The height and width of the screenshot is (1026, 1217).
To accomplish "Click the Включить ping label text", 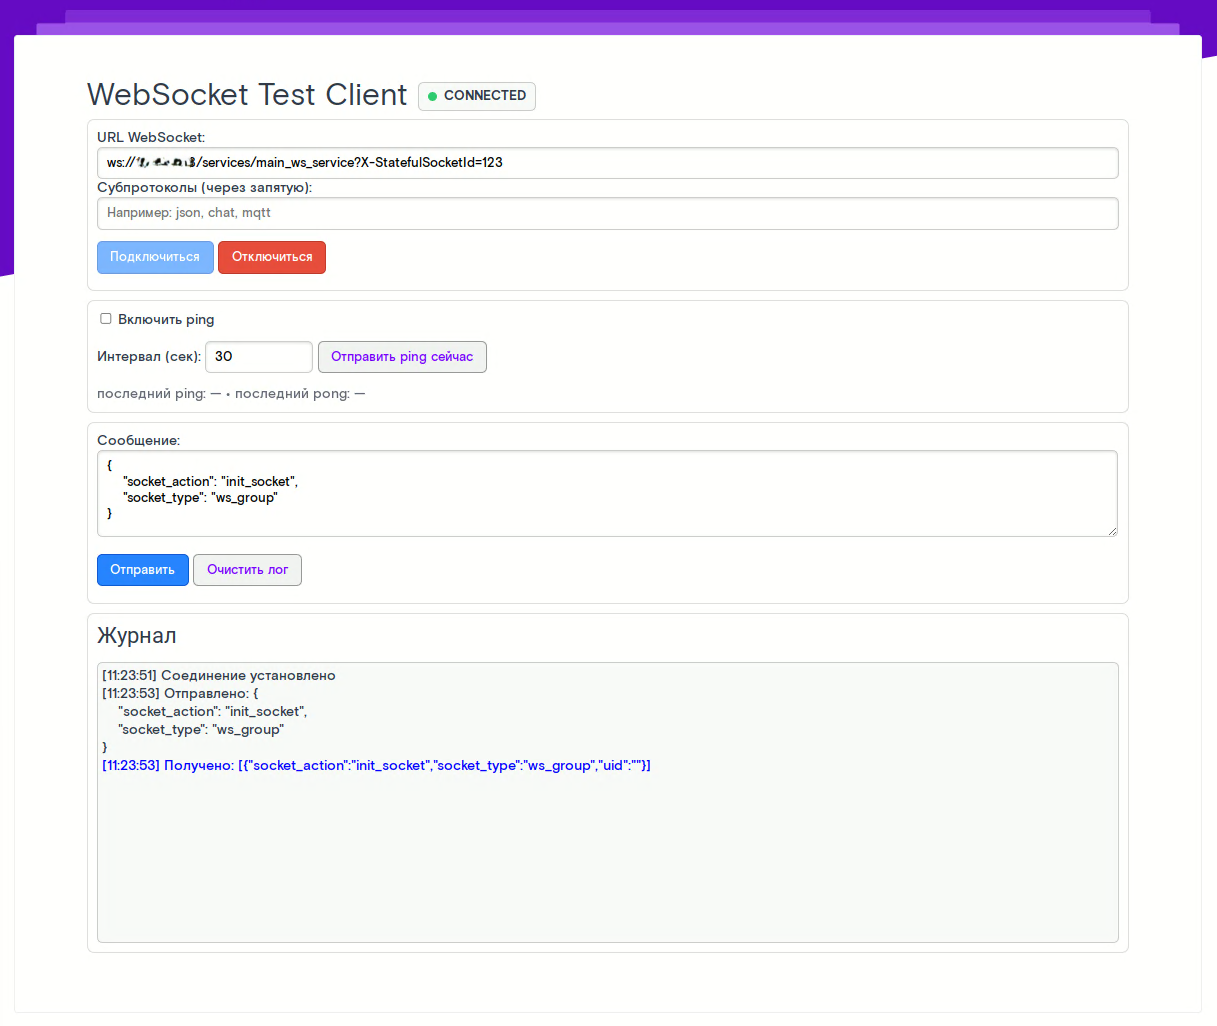I will click(166, 320).
